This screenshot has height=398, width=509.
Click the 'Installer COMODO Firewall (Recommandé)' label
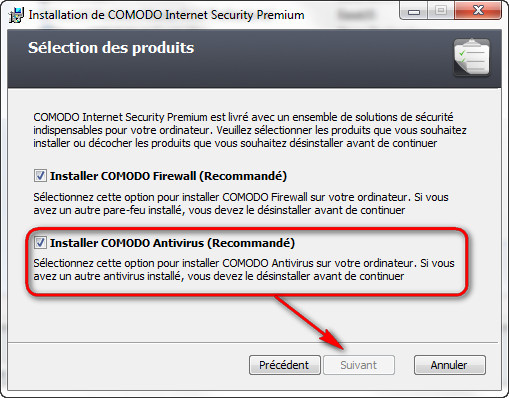tap(168, 176)
